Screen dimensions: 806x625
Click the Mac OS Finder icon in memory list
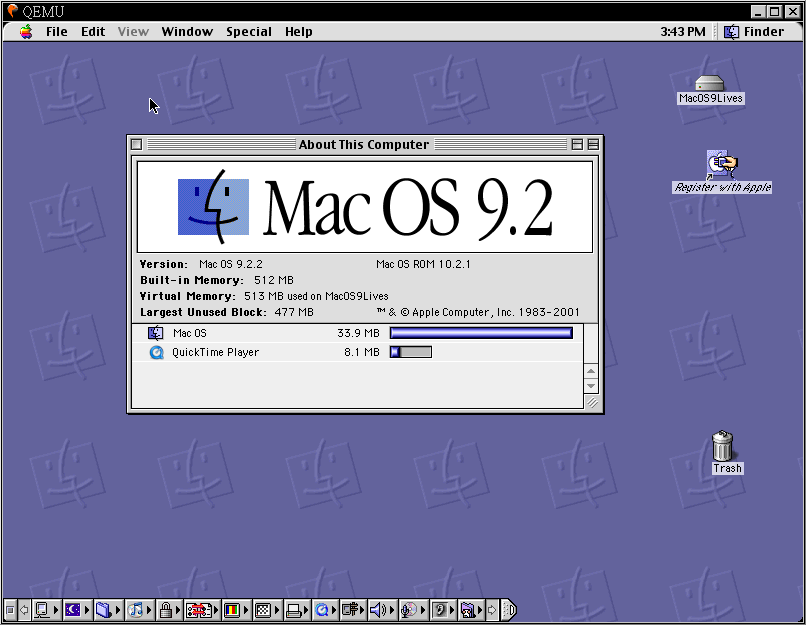pyautogui.click(x=156, y=333)
